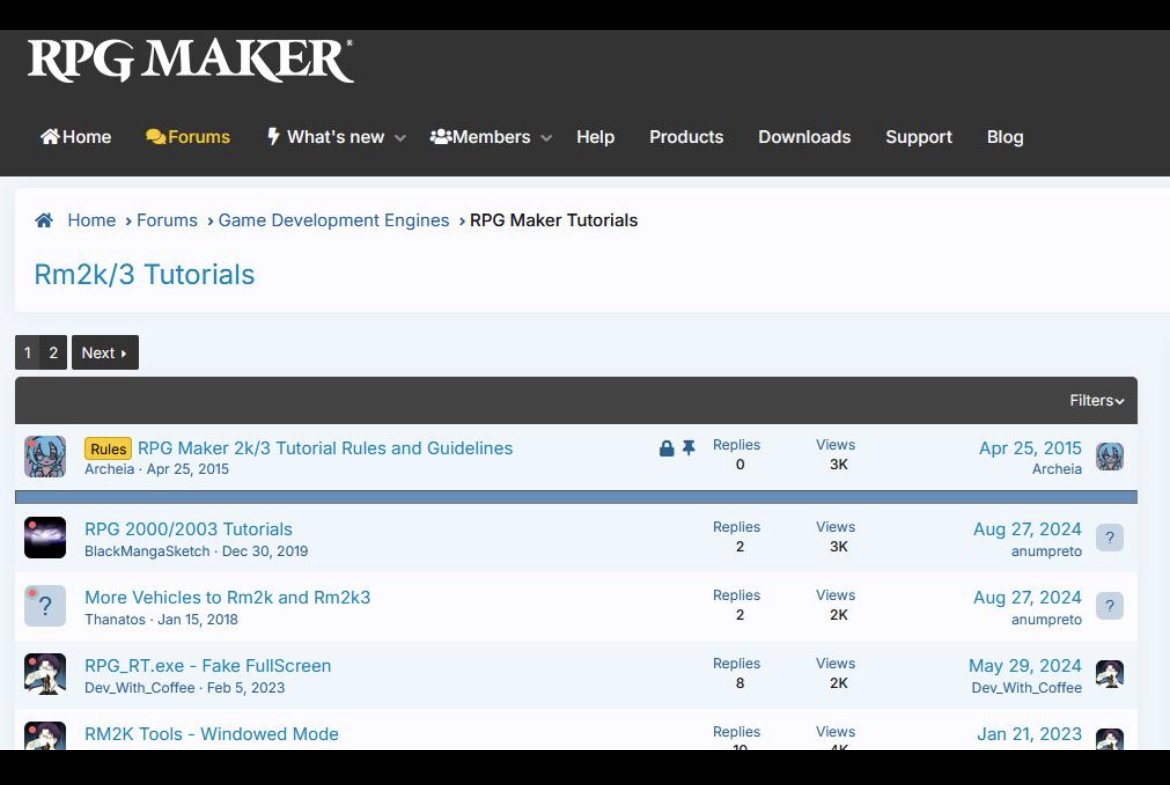The width and height of the screenshot is (1170, 785).
Task: Click the Feb 5, 2023 start date
Action: [245, 688]
